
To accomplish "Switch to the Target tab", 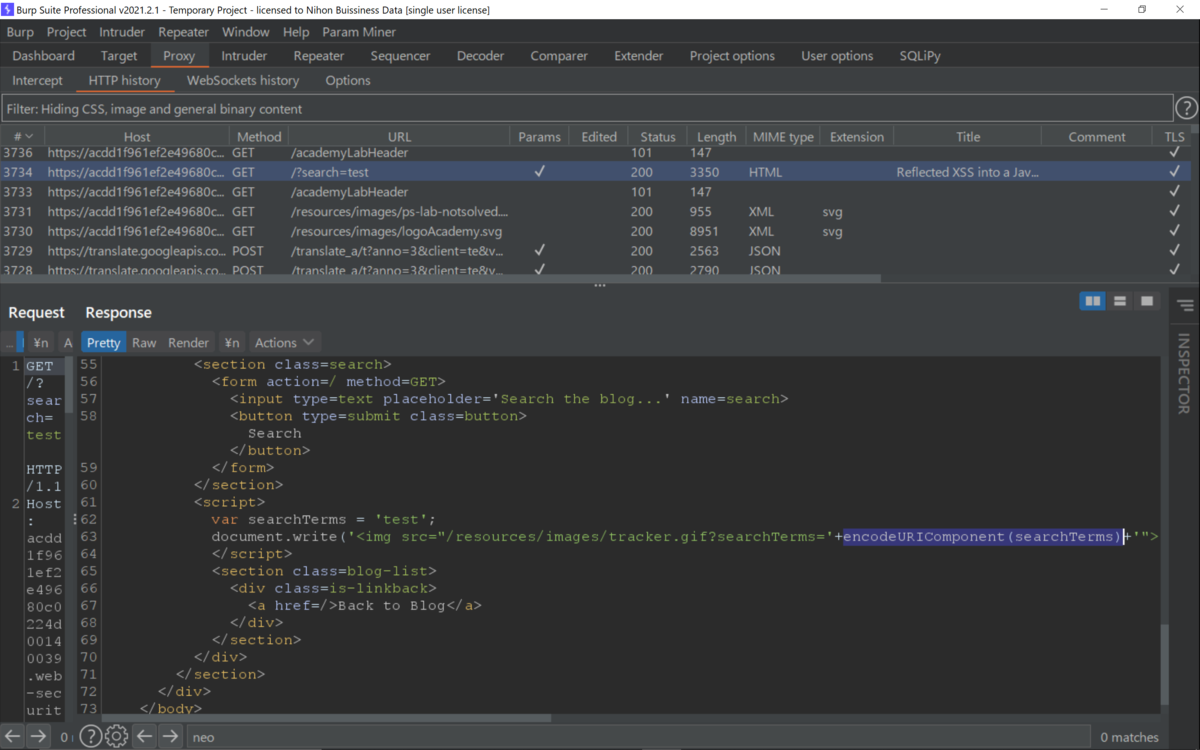I will pyautogui.click(x=119, y=56).
